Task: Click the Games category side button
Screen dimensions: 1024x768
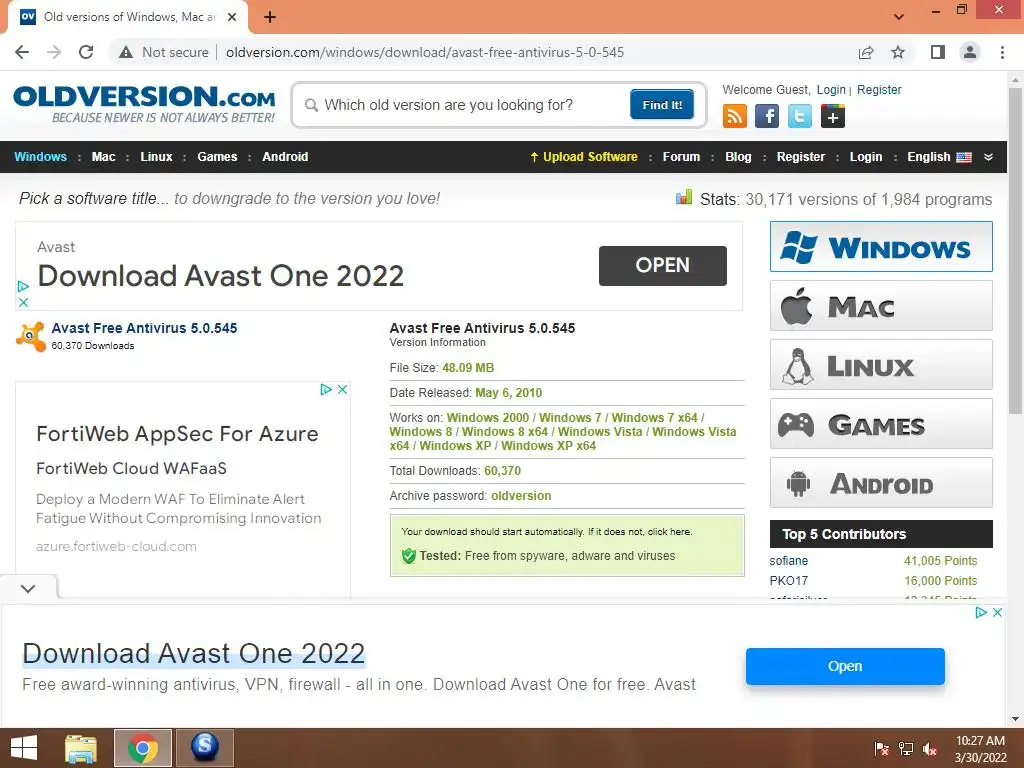Action: tap(881, 424)
